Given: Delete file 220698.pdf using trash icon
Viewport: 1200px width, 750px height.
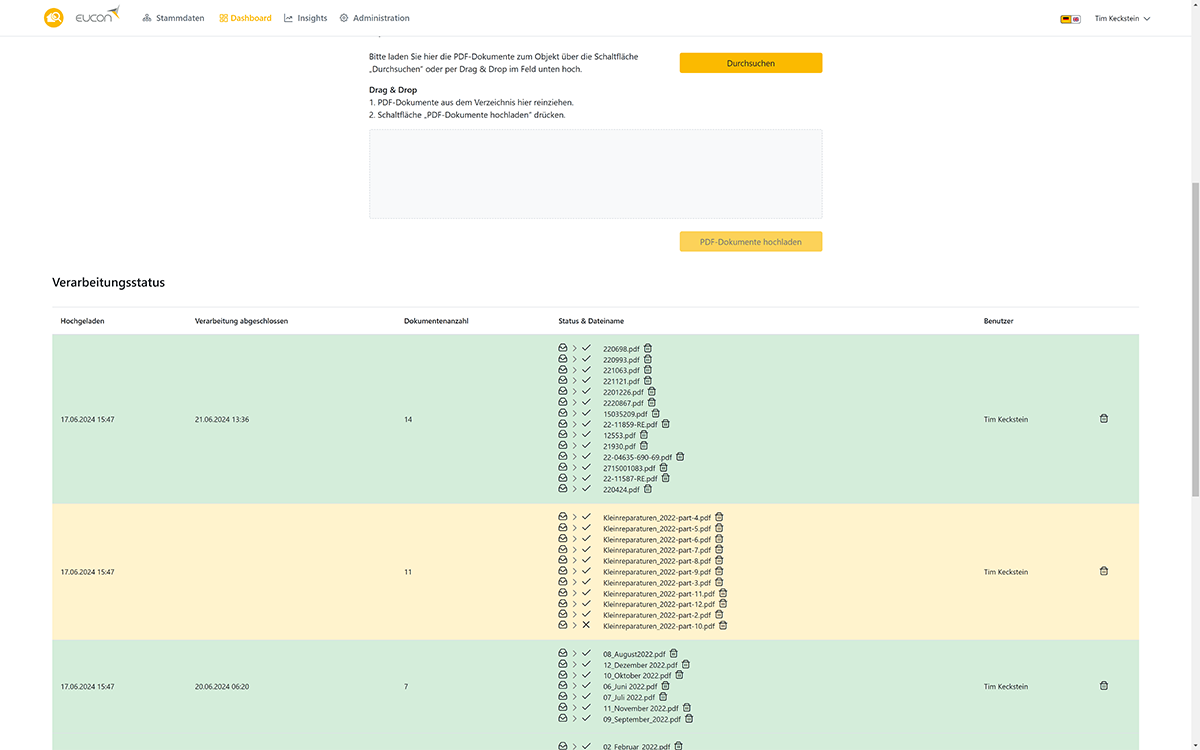Looking at the screenshot, I should tap(648, 348).
